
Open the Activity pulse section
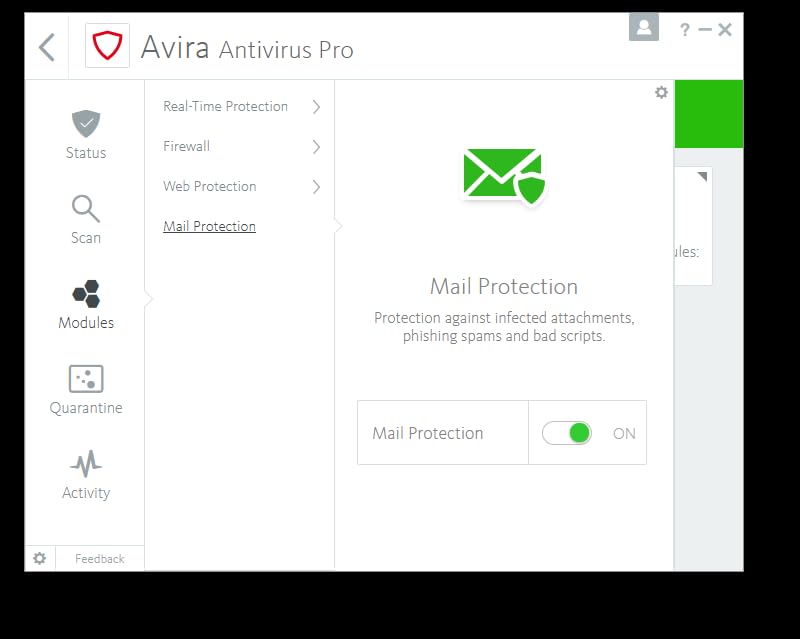click(x=86, y=475)
